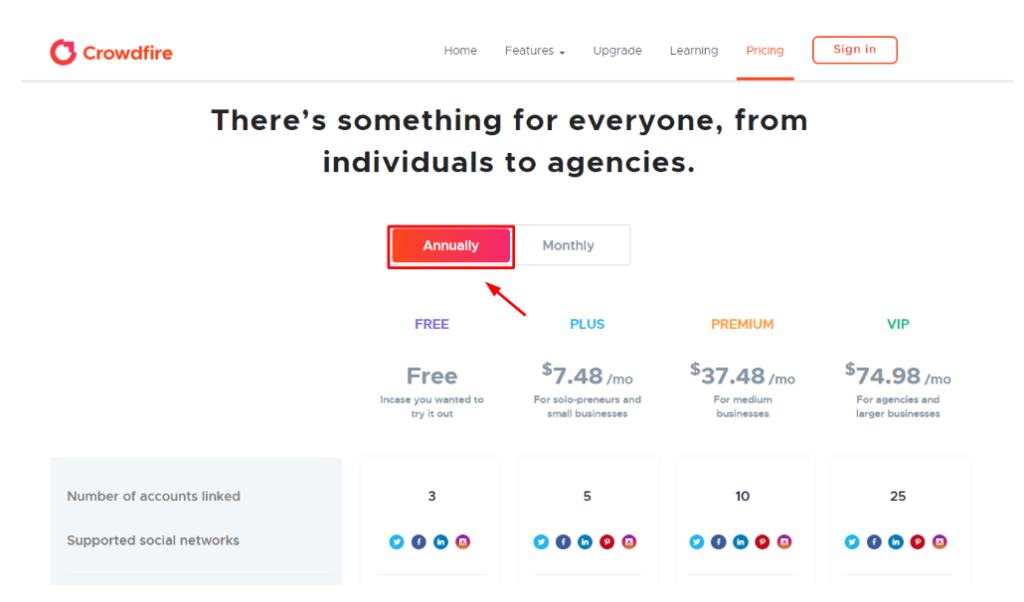
Task: Click the Twitter icon under the Free plan
Action: tap(396, 542)
